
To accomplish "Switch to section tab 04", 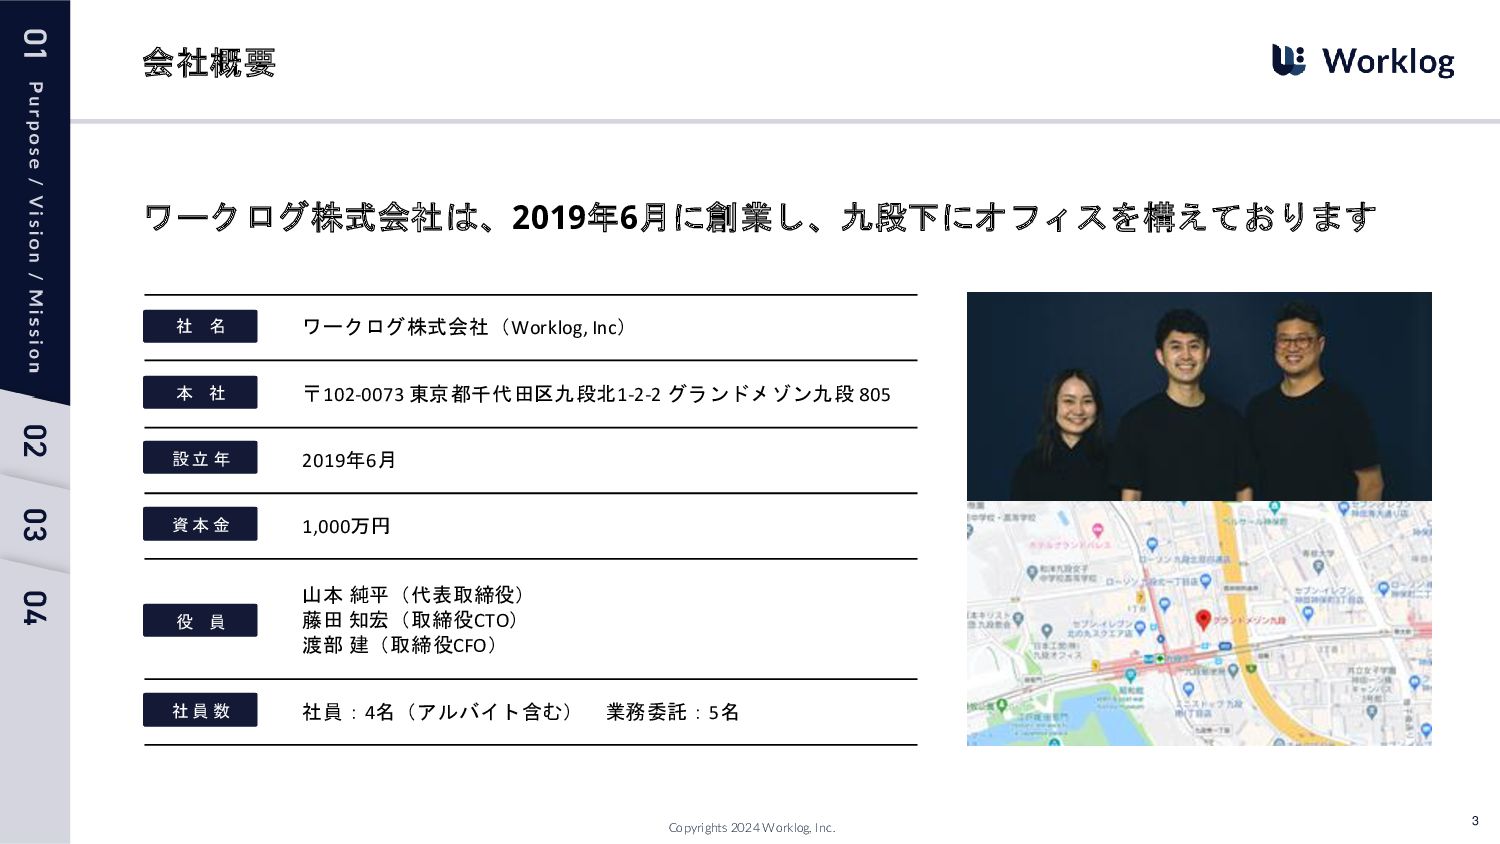I will (35, 608).
